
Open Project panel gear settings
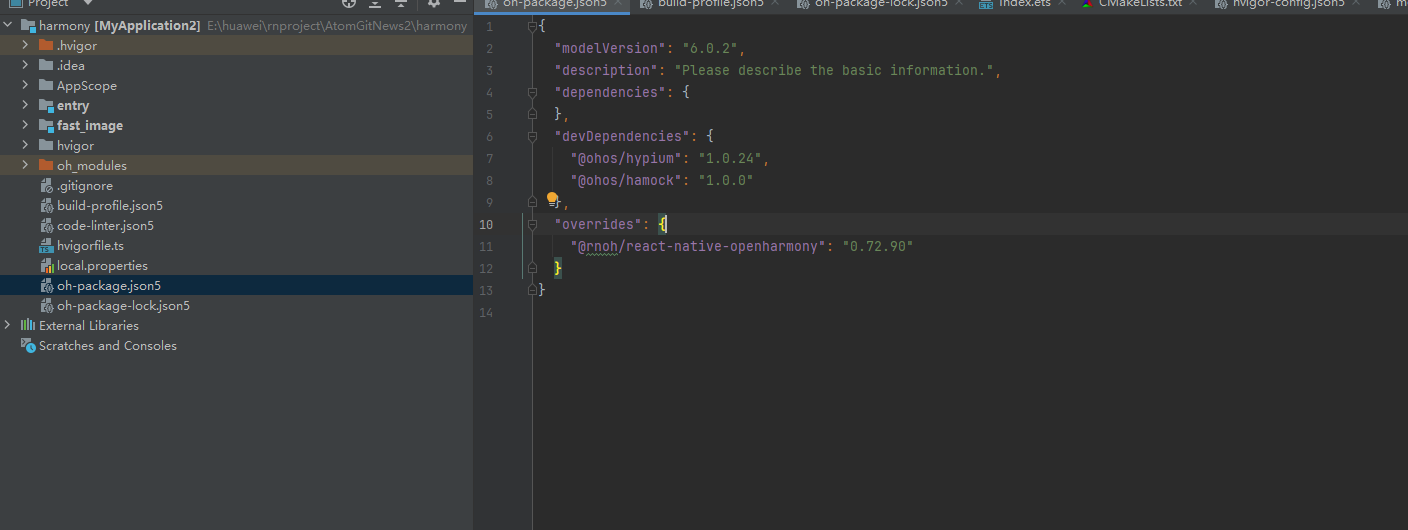pos(434,4)
